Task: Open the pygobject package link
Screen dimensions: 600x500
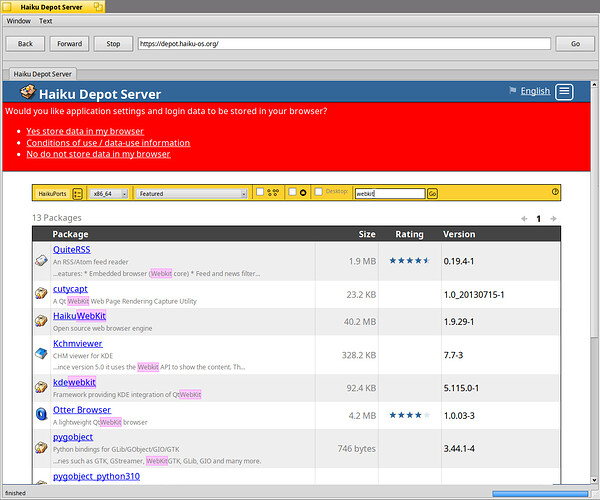Action: tap(73, 437)
